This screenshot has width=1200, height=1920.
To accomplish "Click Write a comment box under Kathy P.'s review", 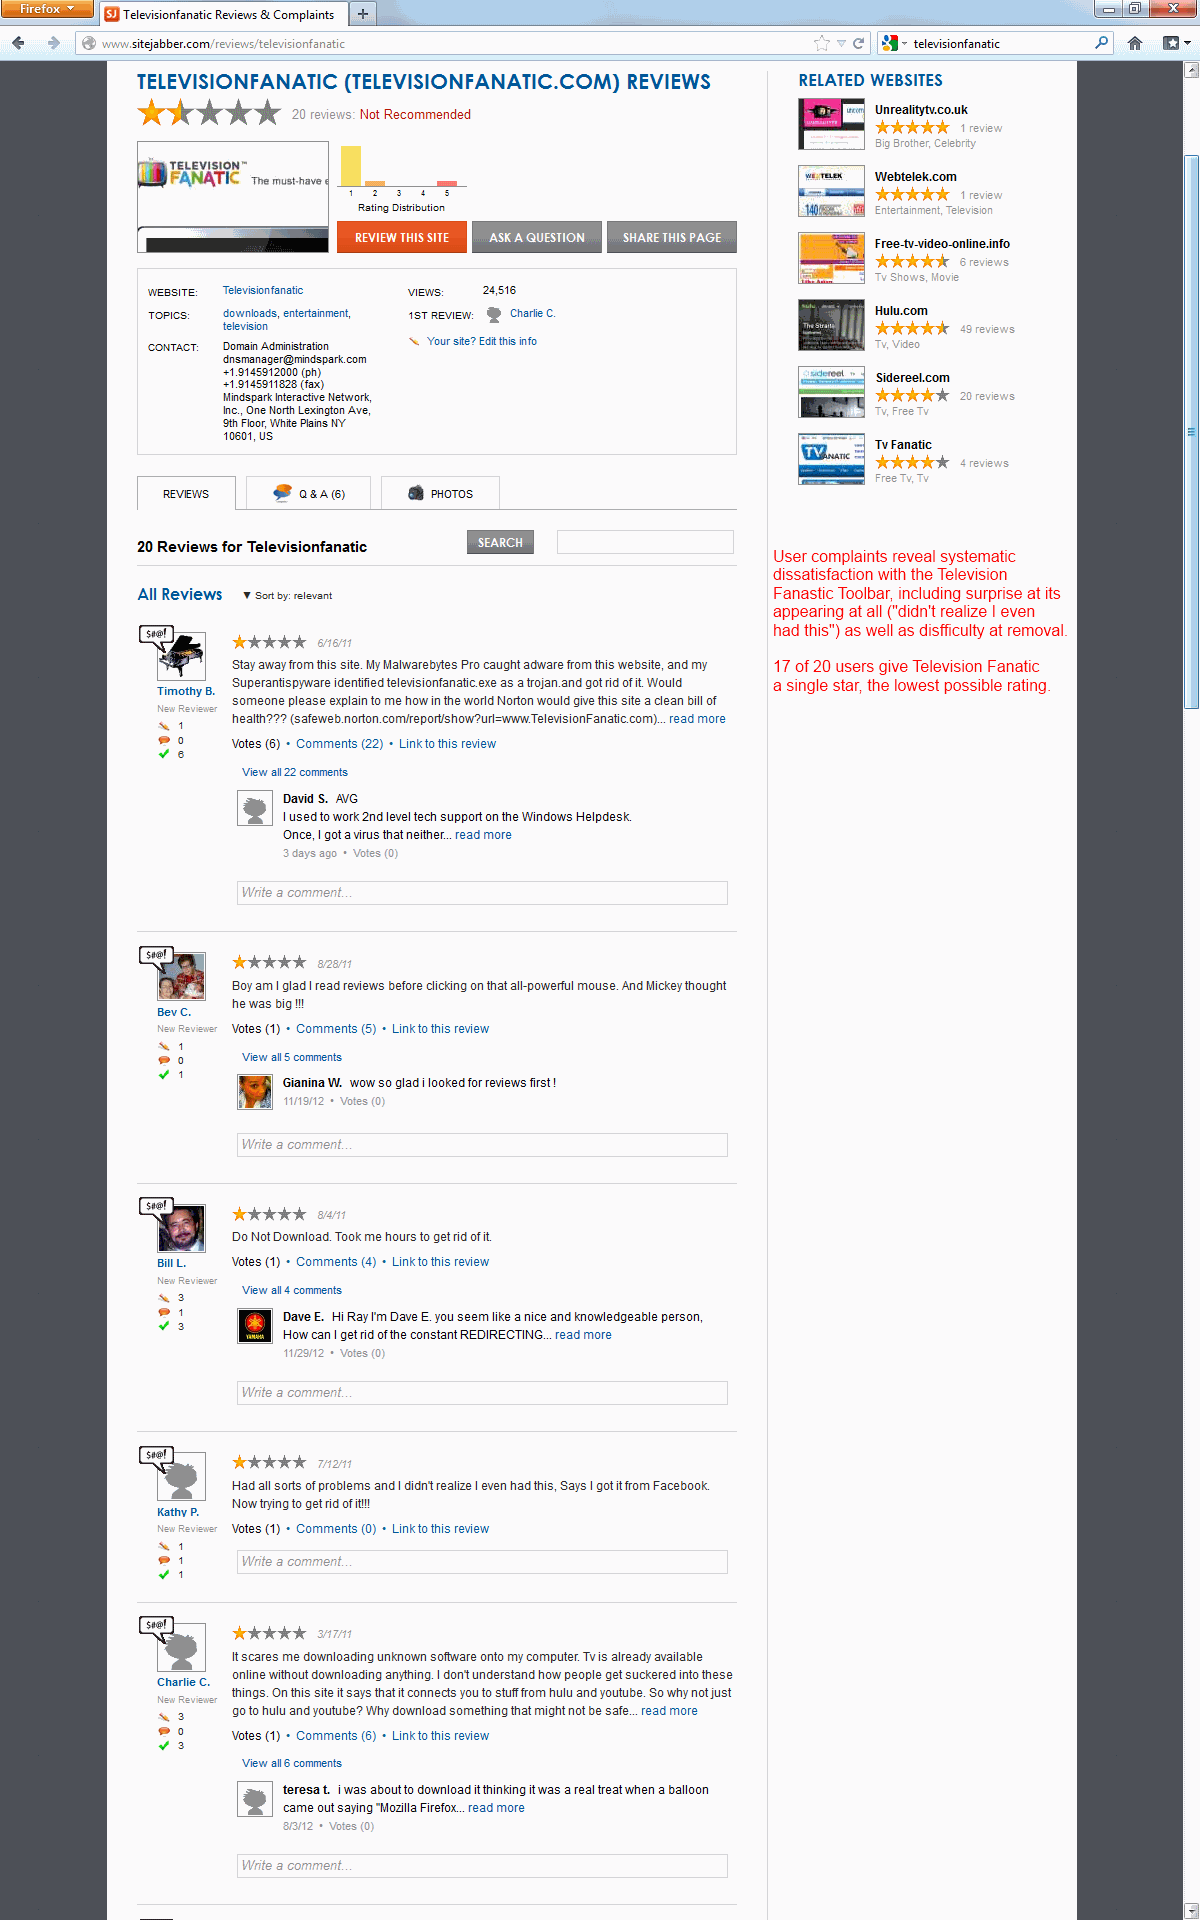I will coord(482,1562).
